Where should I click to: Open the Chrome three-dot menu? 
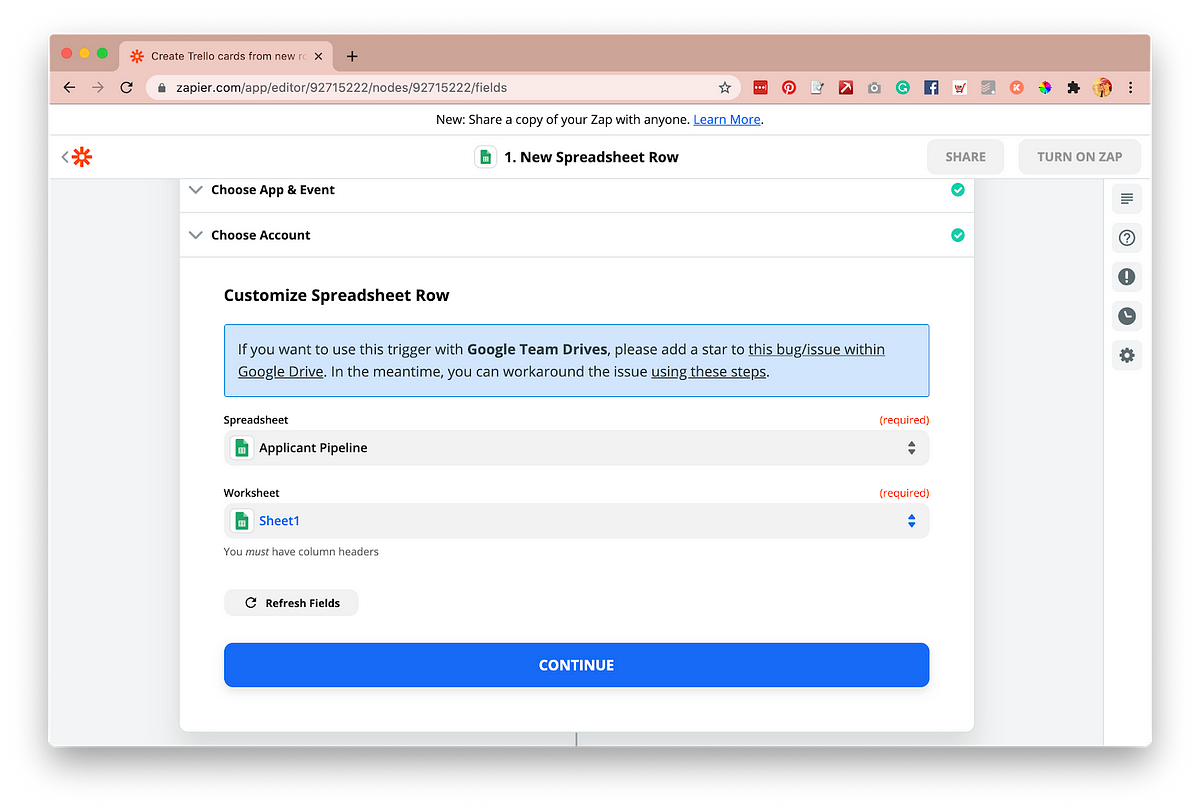(x=1131, y=88)
